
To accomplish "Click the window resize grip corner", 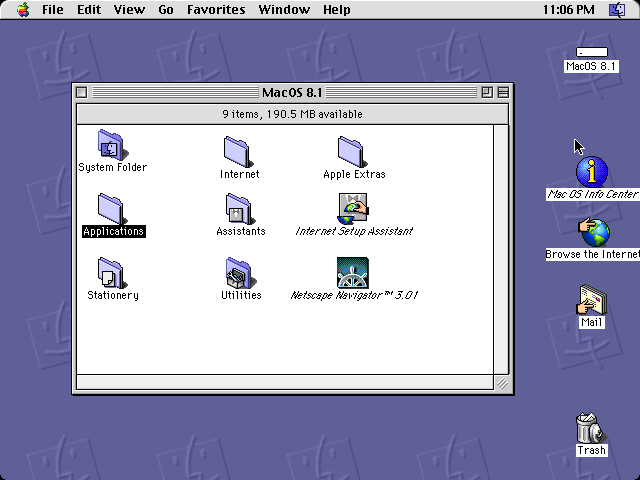I will click(502, 383).
